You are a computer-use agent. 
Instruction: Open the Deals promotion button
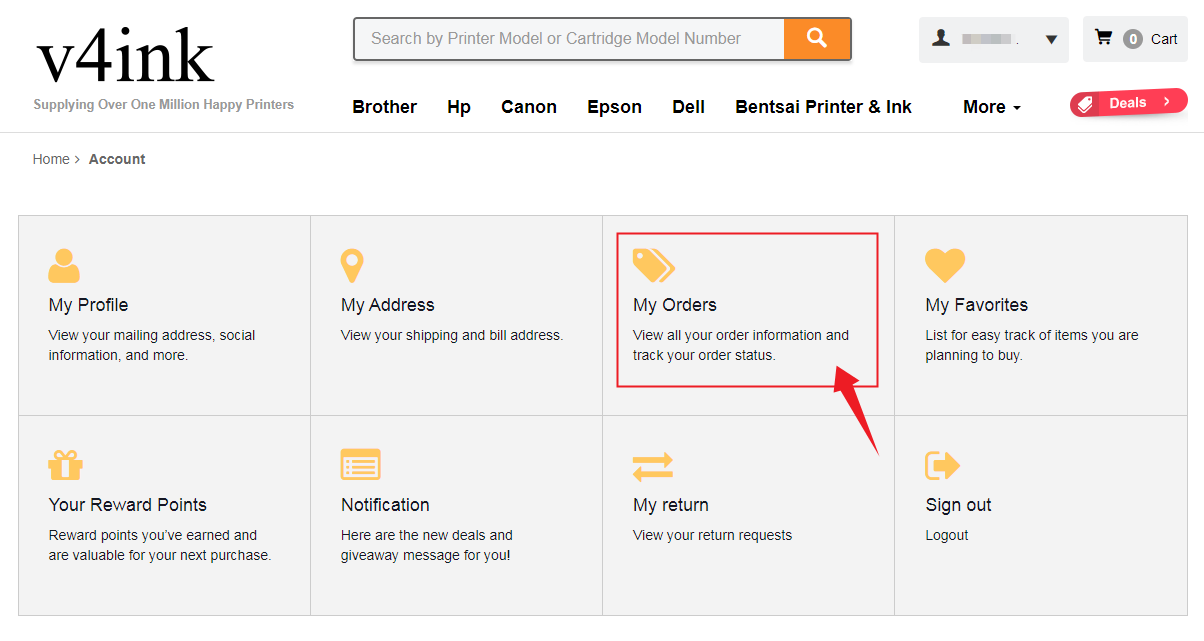click(x=1129, y=103)
